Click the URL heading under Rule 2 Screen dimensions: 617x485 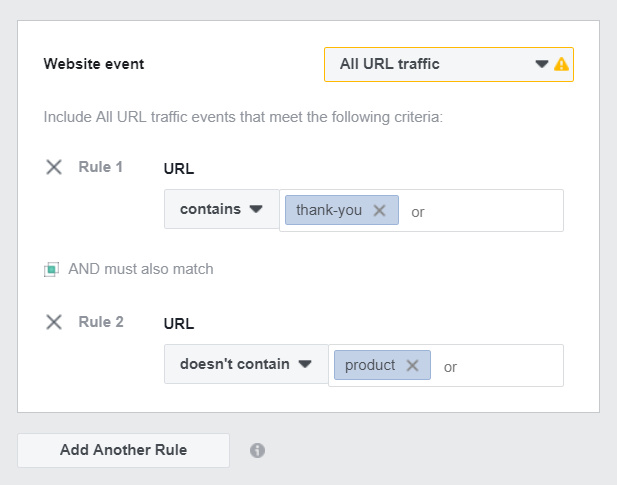tap(179, 324)
